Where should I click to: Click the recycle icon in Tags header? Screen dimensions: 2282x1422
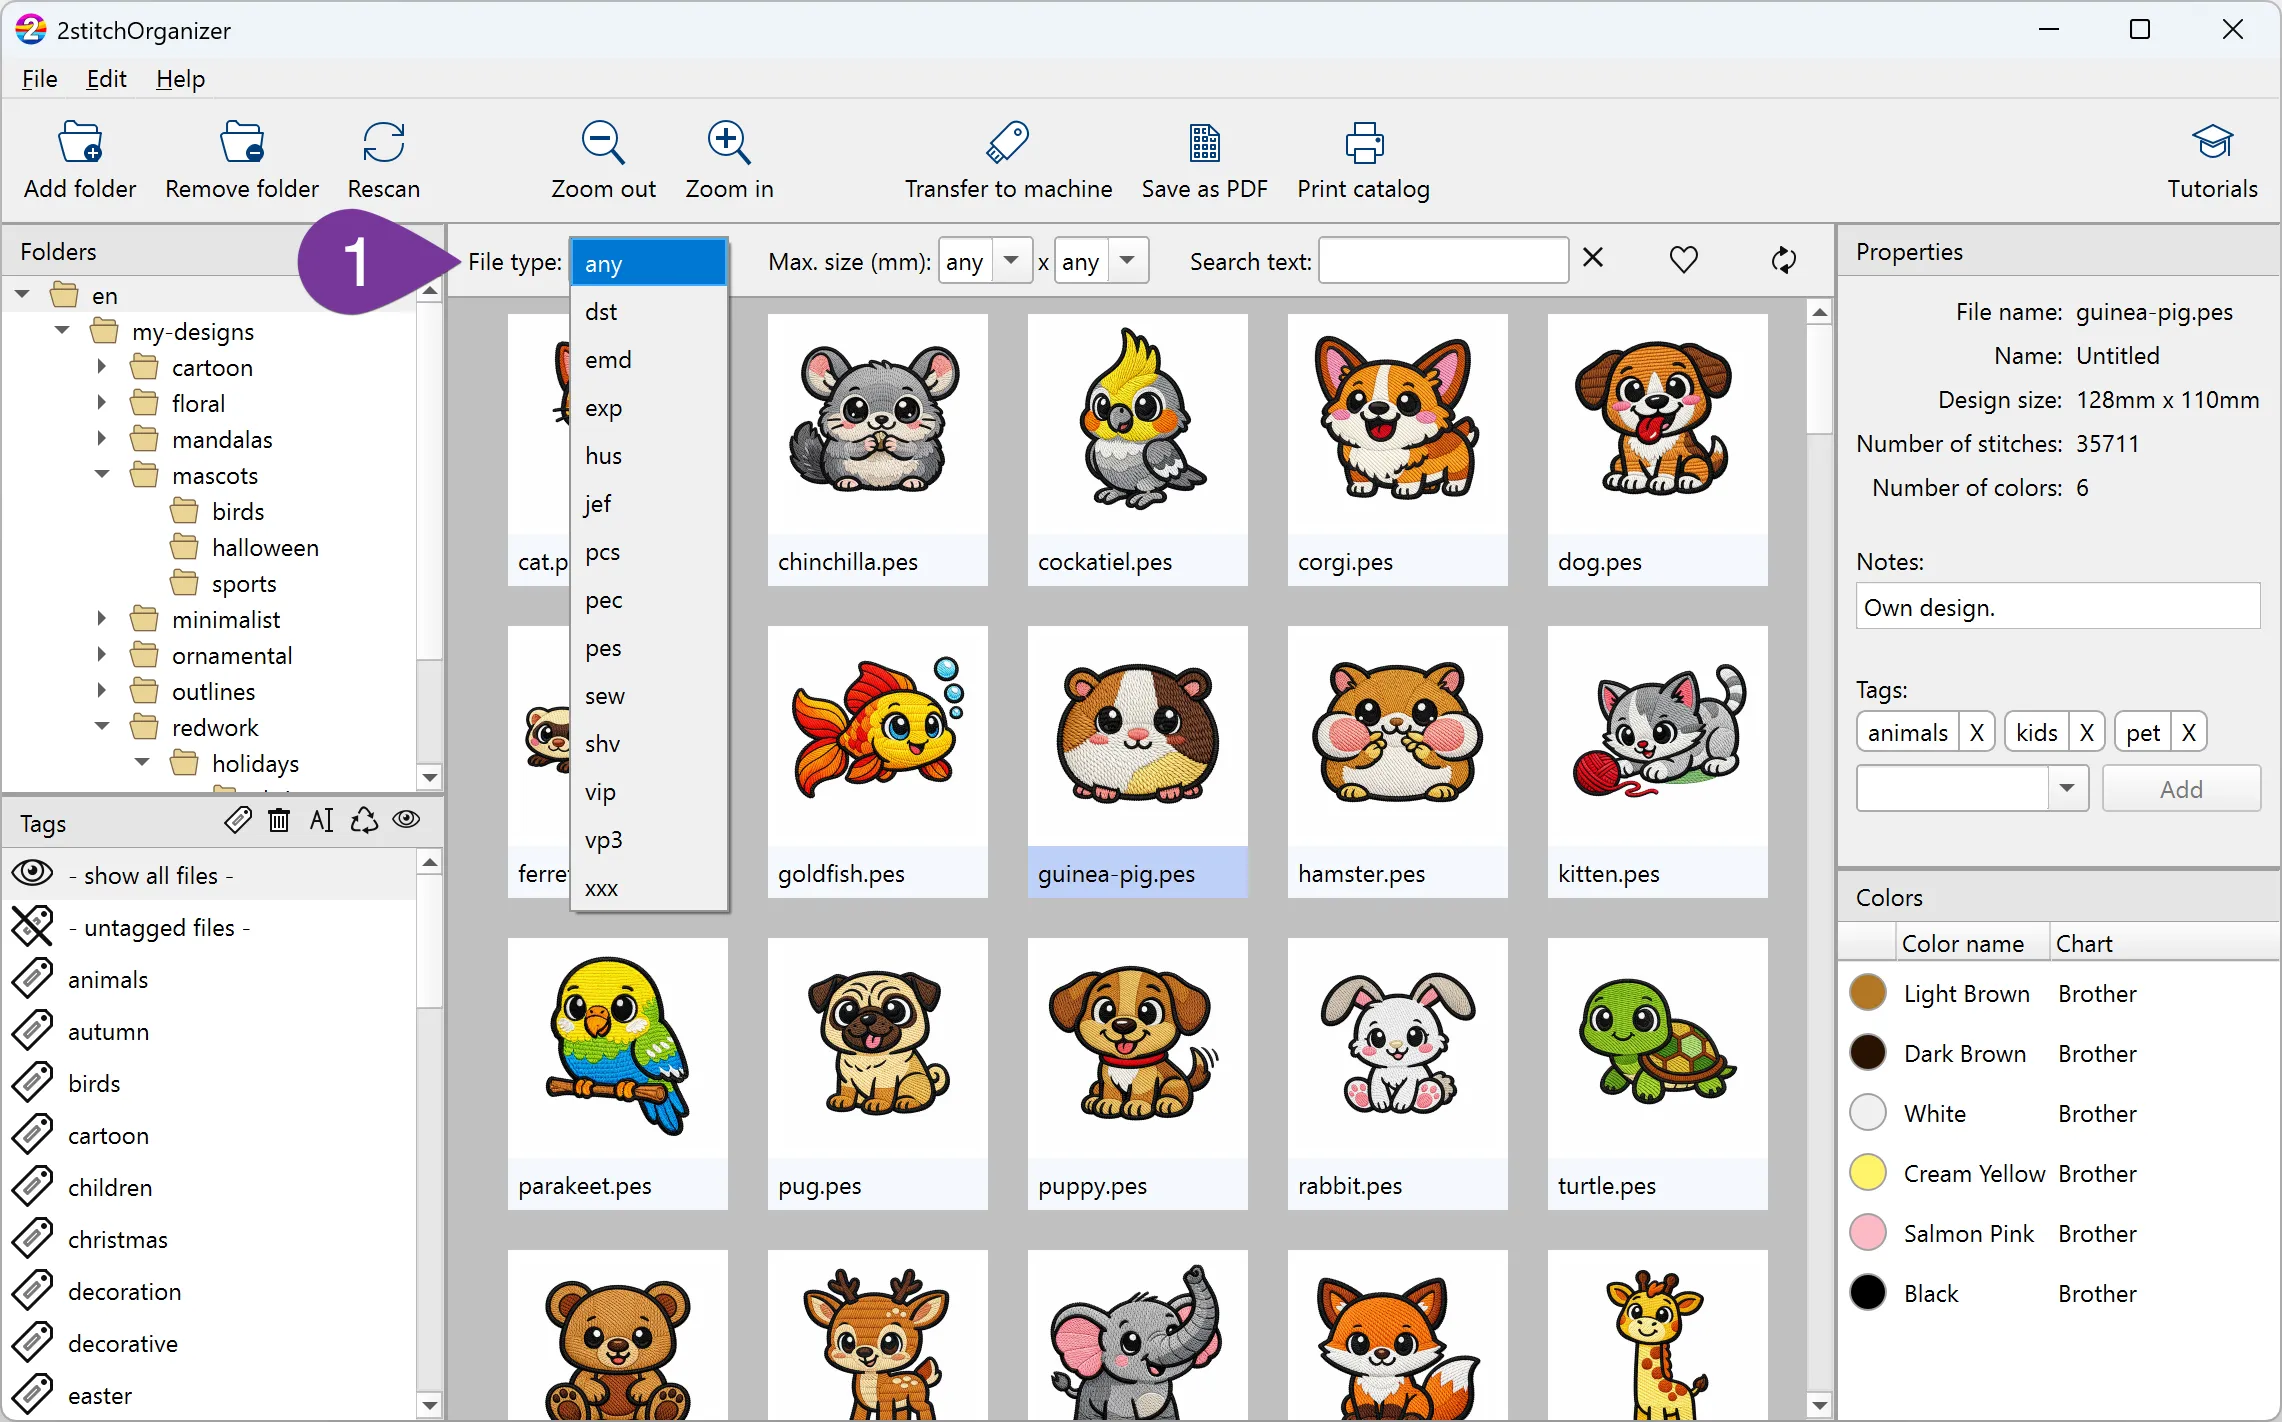click(364, 821)
